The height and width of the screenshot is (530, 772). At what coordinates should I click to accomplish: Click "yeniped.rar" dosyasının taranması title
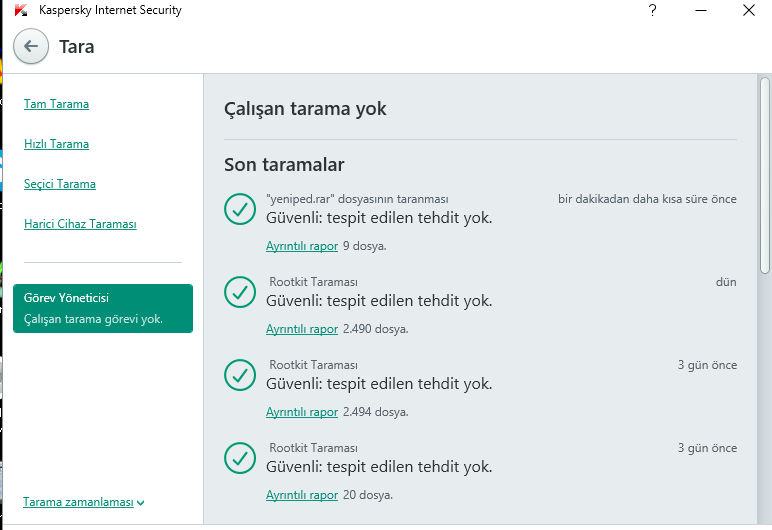[x=357, y=199]
